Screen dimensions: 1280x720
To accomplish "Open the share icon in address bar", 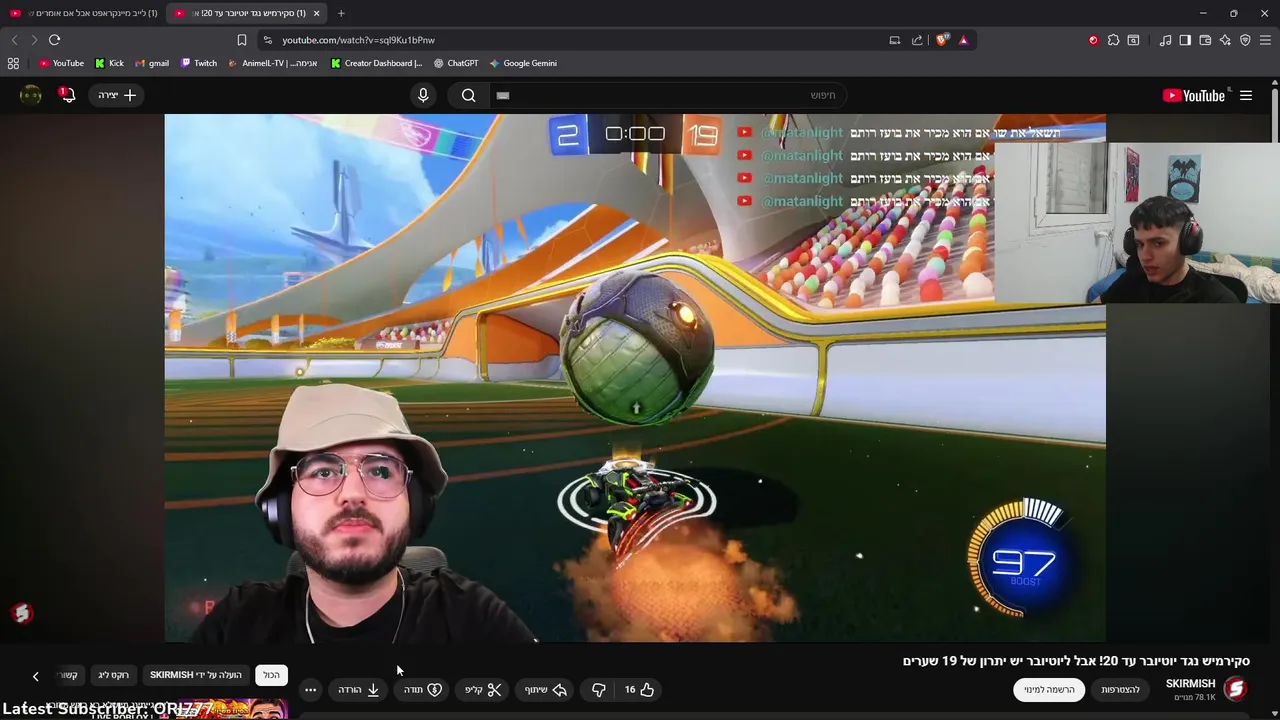I will 917,40.
